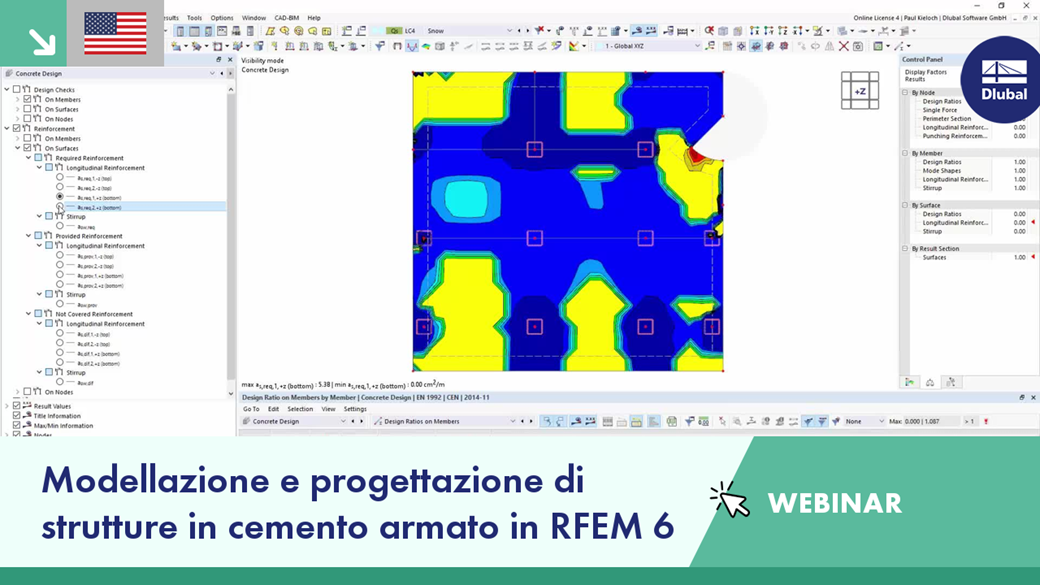Click the > 1 button in results toolbar
Screen dimensions: 1040x585
click(x=970, y=421)
